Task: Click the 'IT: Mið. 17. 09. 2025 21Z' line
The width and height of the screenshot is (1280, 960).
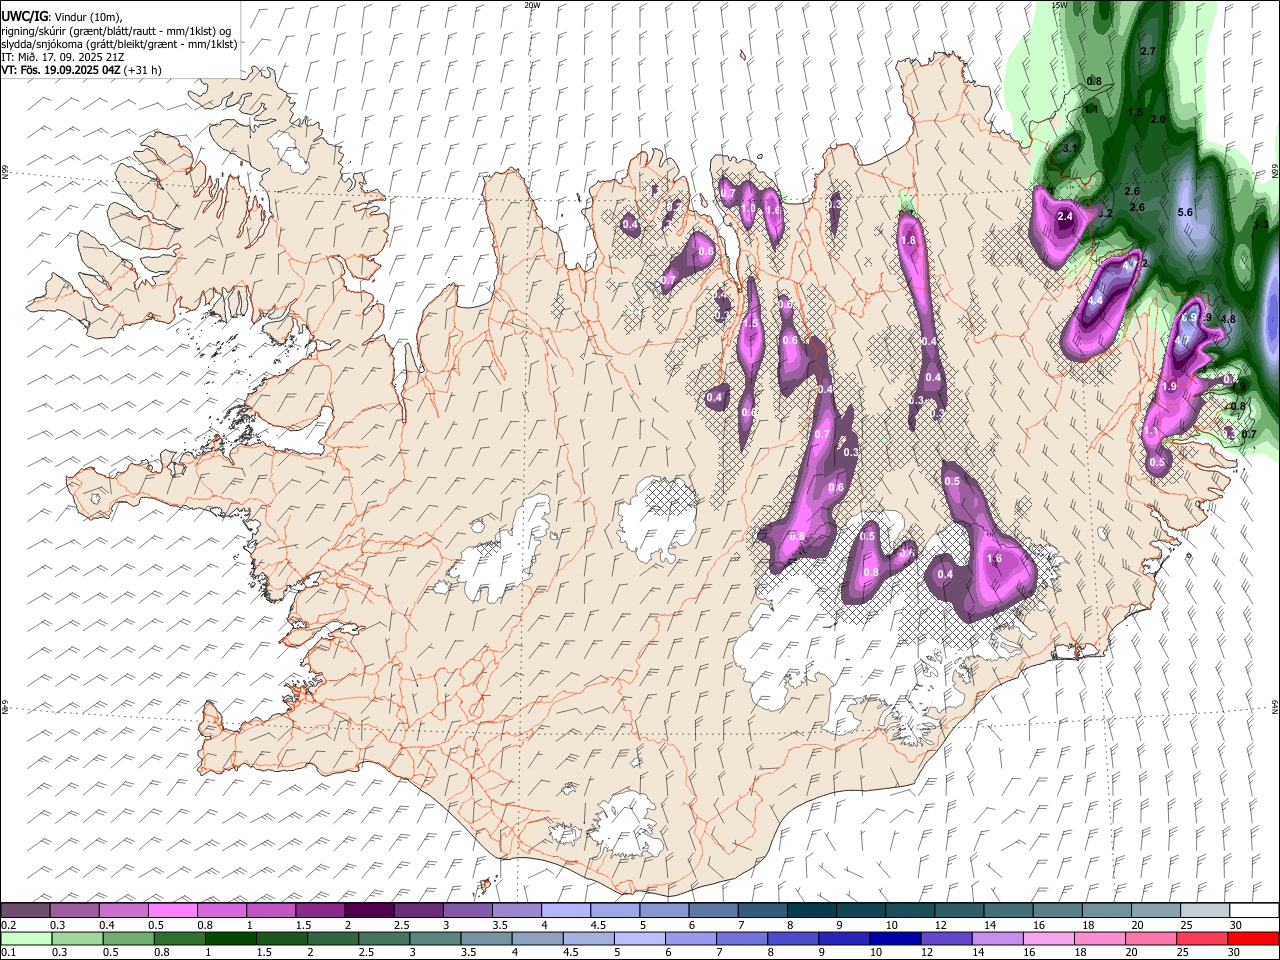Action: point(62,57)
